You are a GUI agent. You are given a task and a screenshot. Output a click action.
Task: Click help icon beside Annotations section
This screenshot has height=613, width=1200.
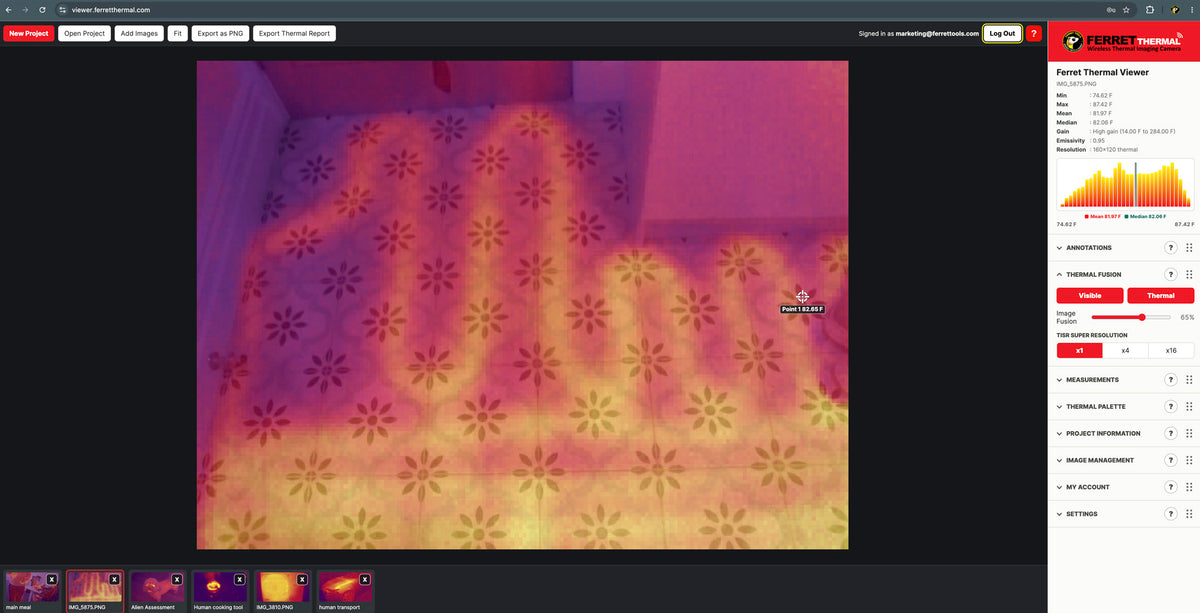click(x=1170, y=248)
